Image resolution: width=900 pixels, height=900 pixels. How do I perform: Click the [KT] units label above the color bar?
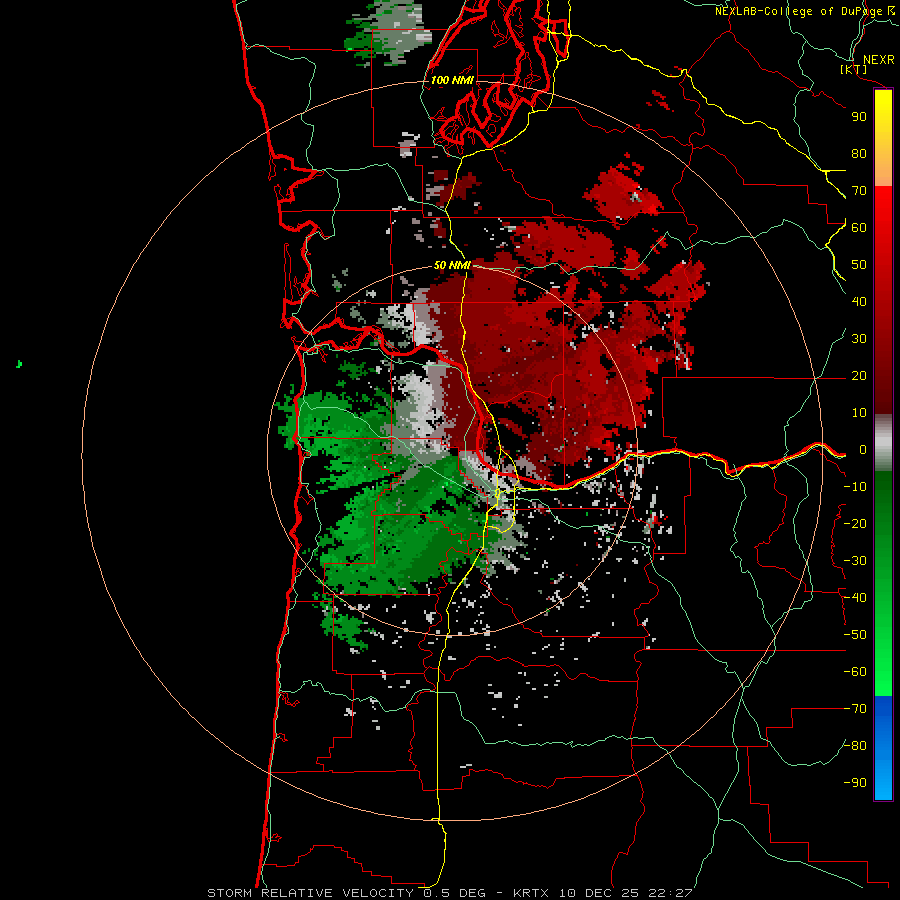click(x=854, y=69)
